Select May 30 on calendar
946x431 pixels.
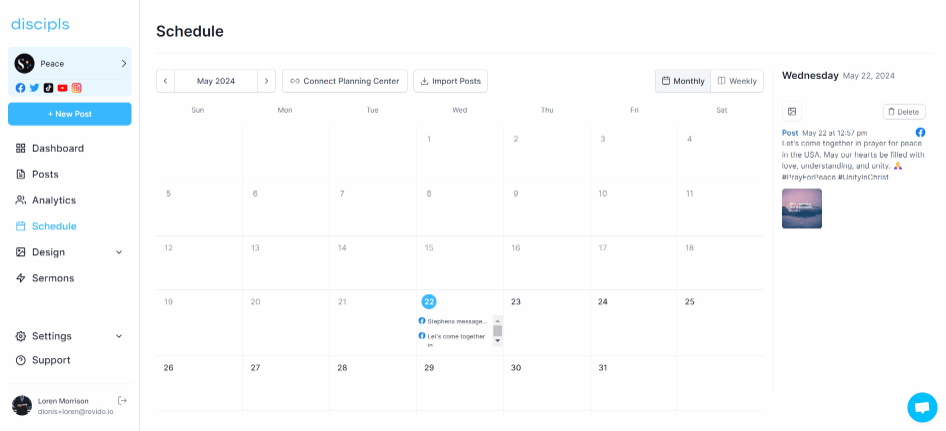(x=516, y=368)
